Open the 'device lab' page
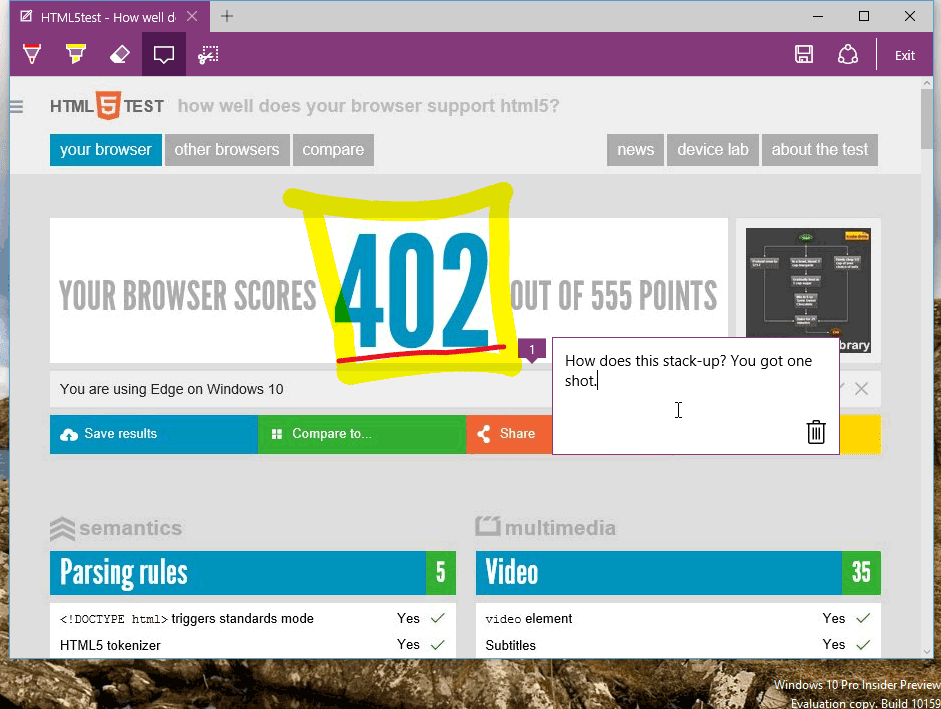Viewport: 941px width, 709px height. [713, 149]
